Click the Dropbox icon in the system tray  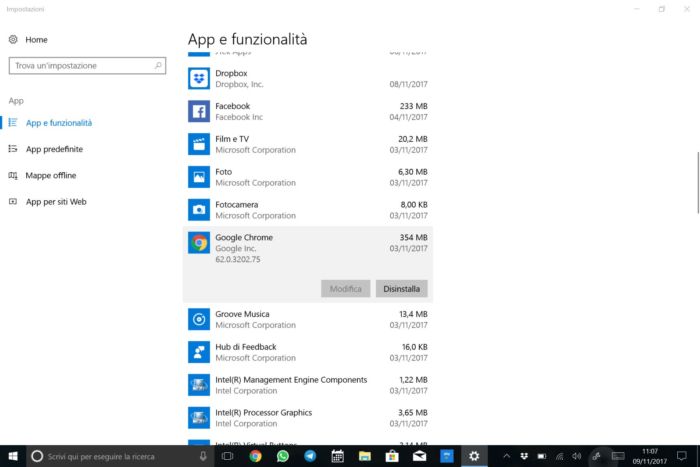pyautogui.click(x=524, y=456)
